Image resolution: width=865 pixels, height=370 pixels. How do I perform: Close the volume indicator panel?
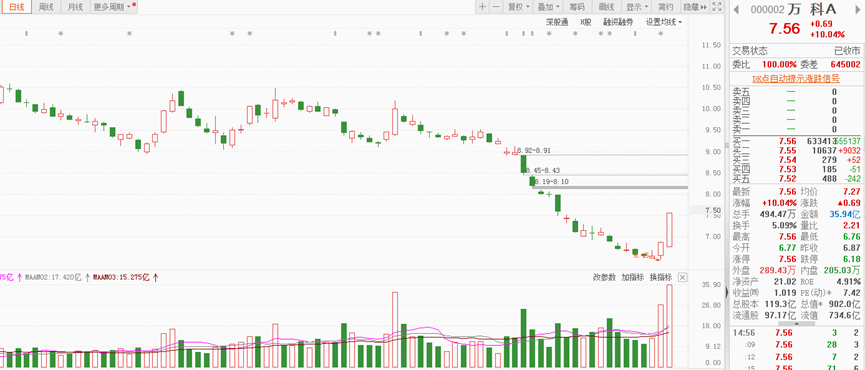pyautogui.click(x=682, y=277)
